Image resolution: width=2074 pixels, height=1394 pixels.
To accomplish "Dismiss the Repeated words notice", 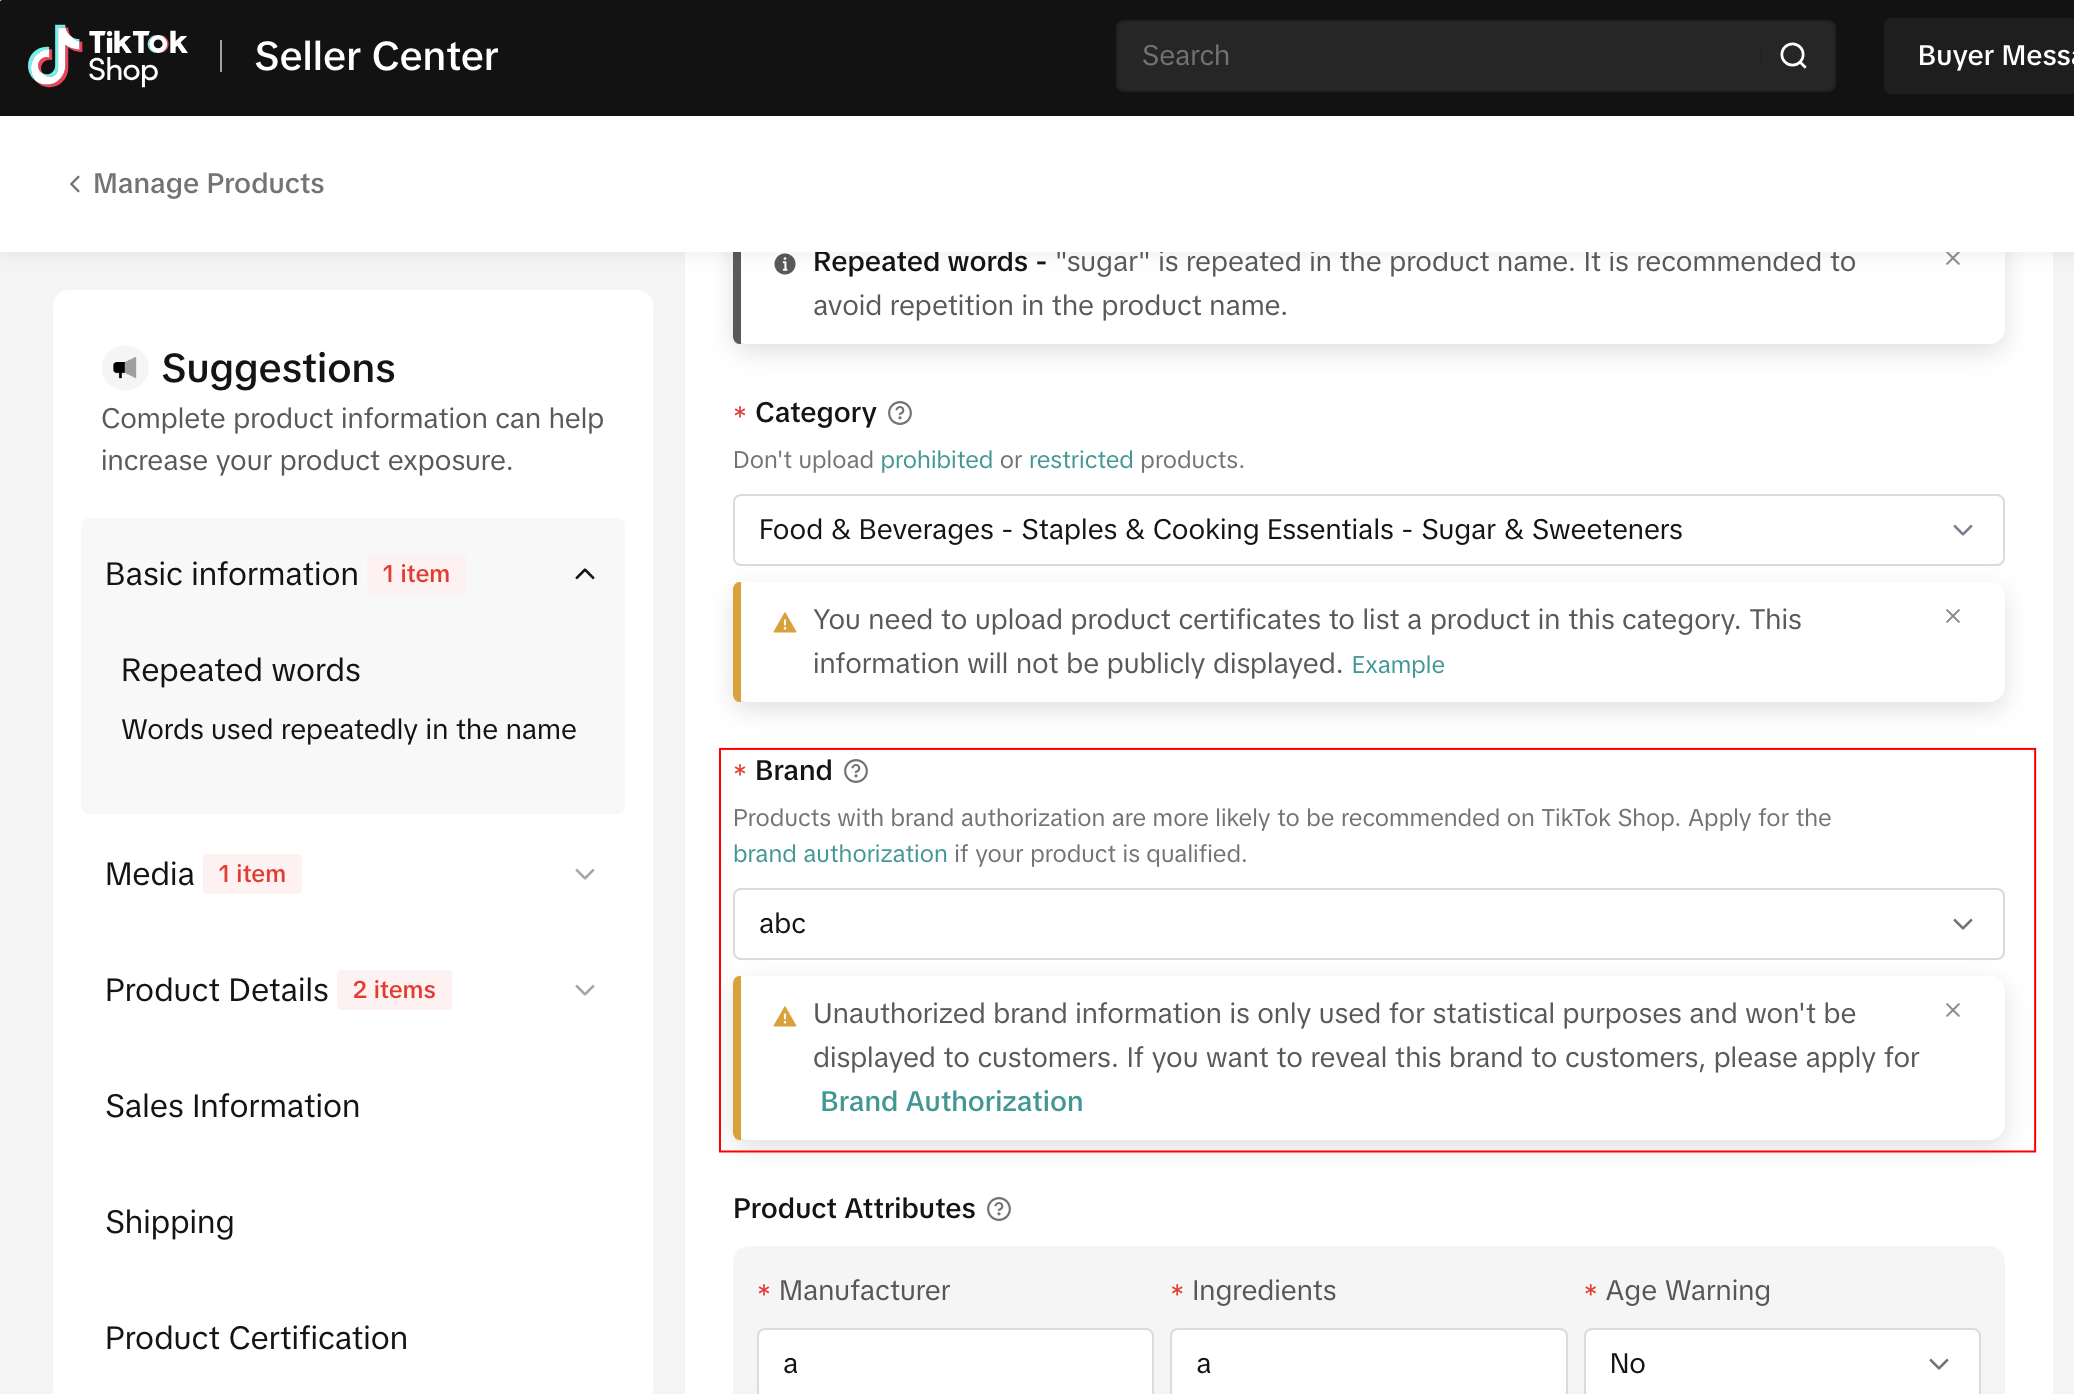I will click(x=1953, y=259).
